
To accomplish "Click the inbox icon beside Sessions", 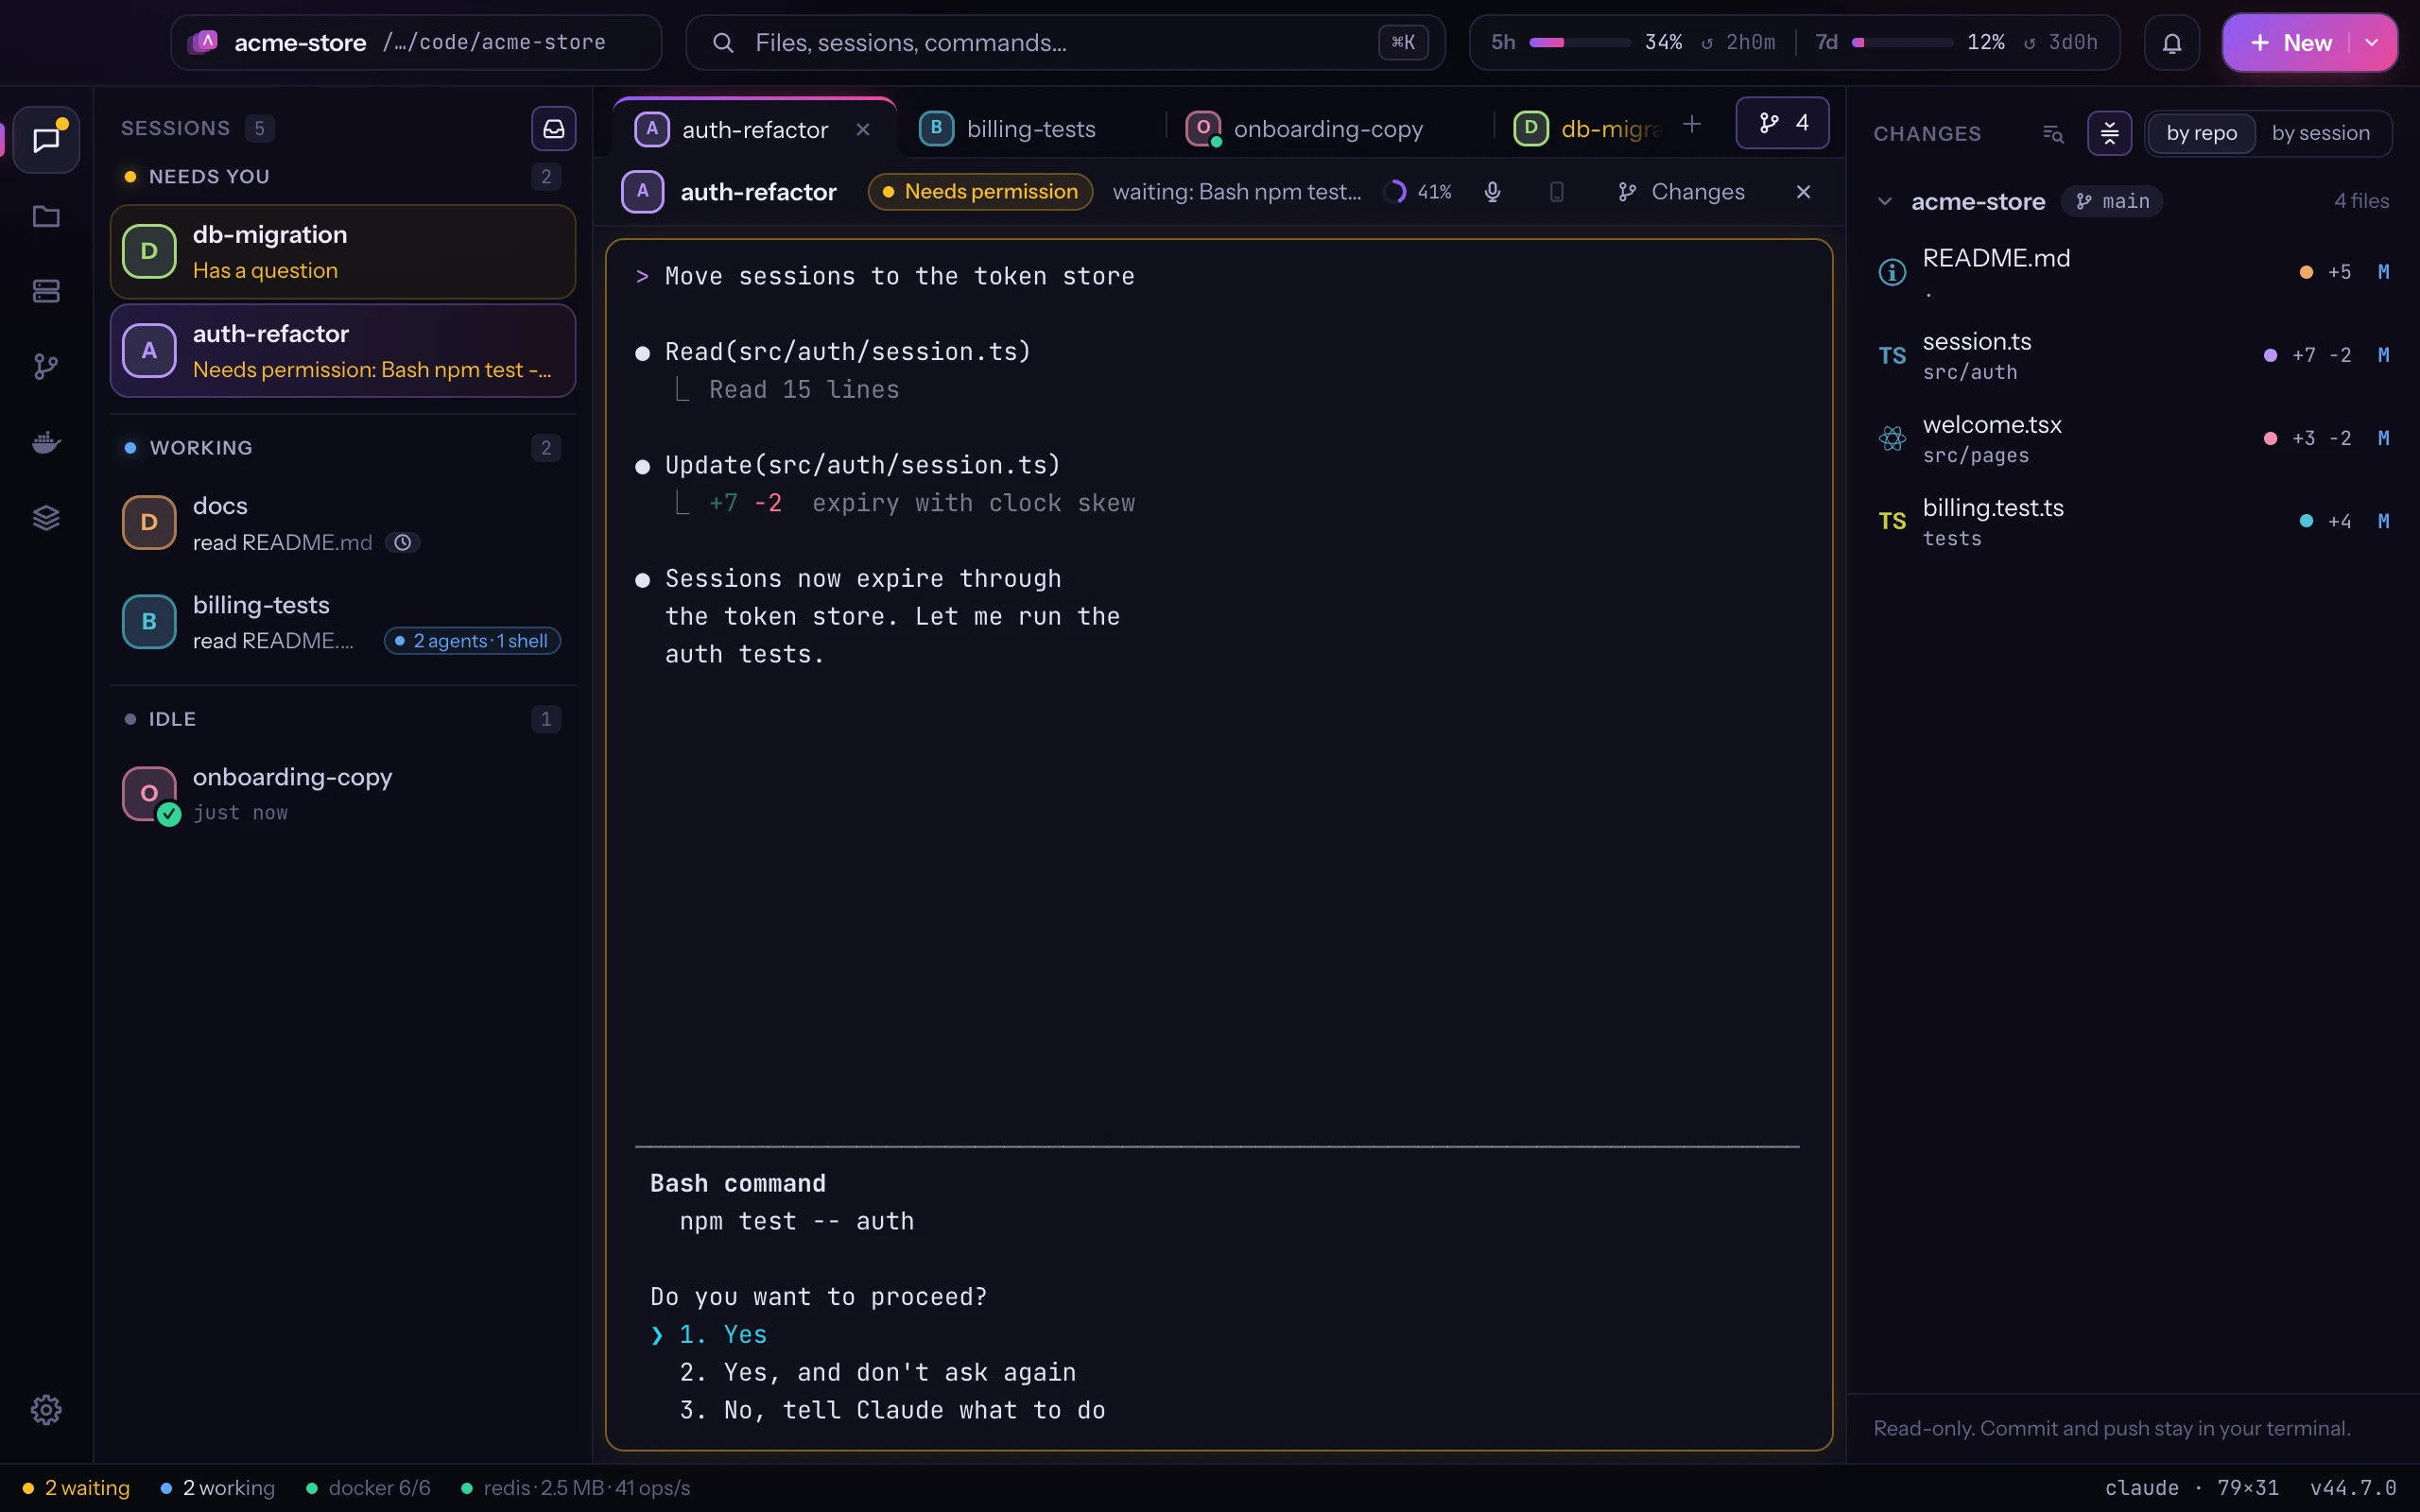I will coord(553,129).
